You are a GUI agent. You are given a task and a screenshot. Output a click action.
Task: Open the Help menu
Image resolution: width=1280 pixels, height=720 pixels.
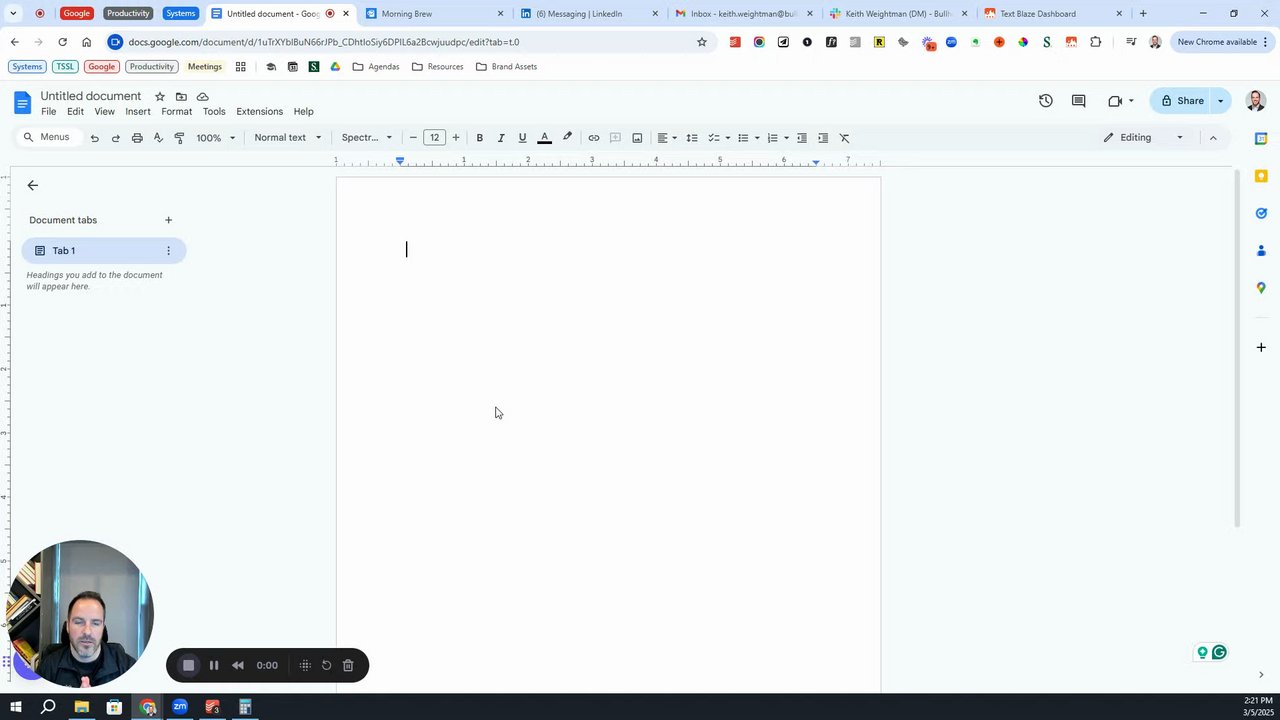303,111
